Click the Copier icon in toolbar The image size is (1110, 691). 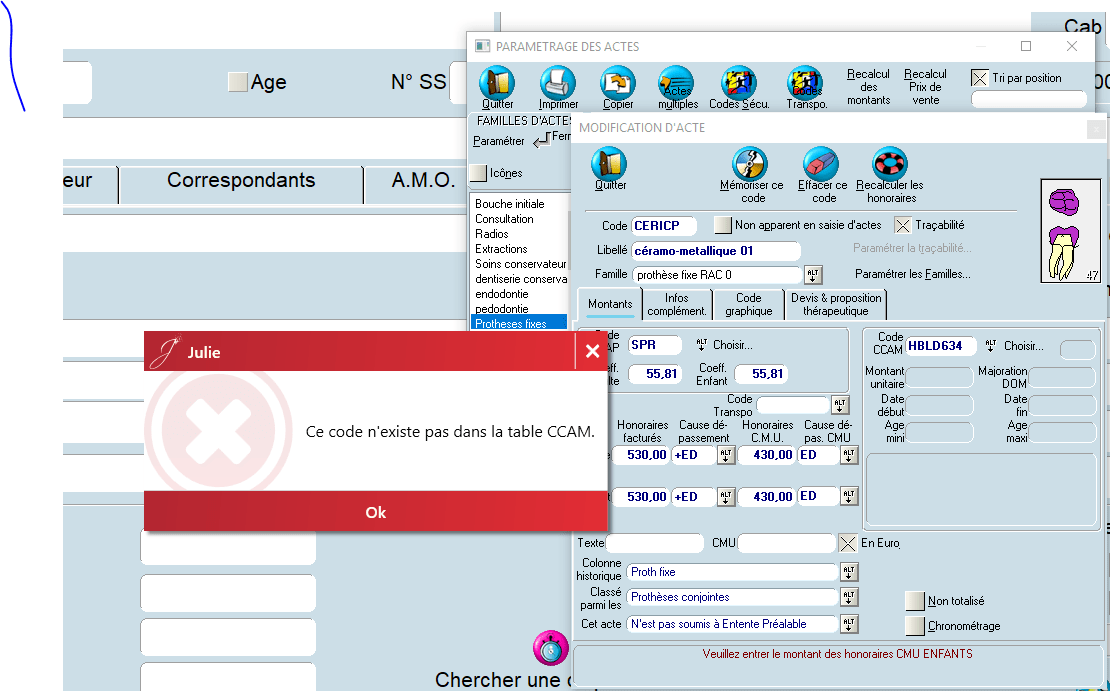click(617, 82)
